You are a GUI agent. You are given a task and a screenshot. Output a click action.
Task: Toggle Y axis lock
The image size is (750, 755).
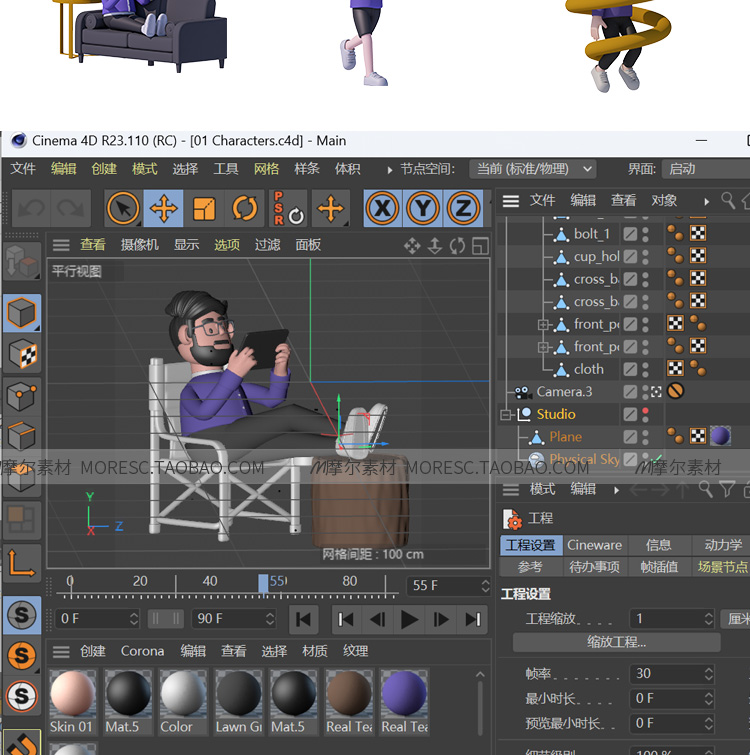coord(423,208)
